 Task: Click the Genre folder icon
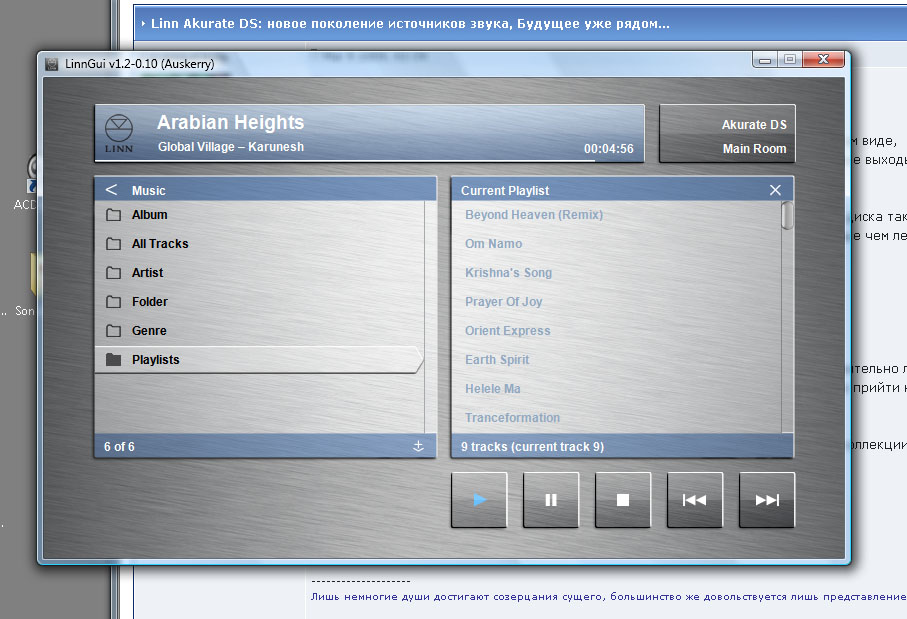pyautogui.click(x=113, y=330)
